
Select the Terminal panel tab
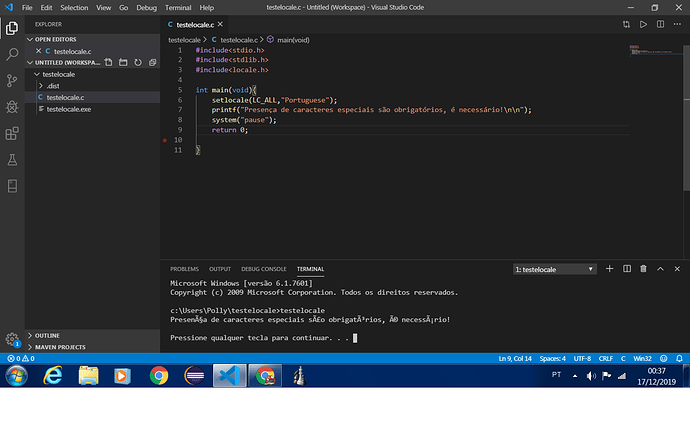310,269
